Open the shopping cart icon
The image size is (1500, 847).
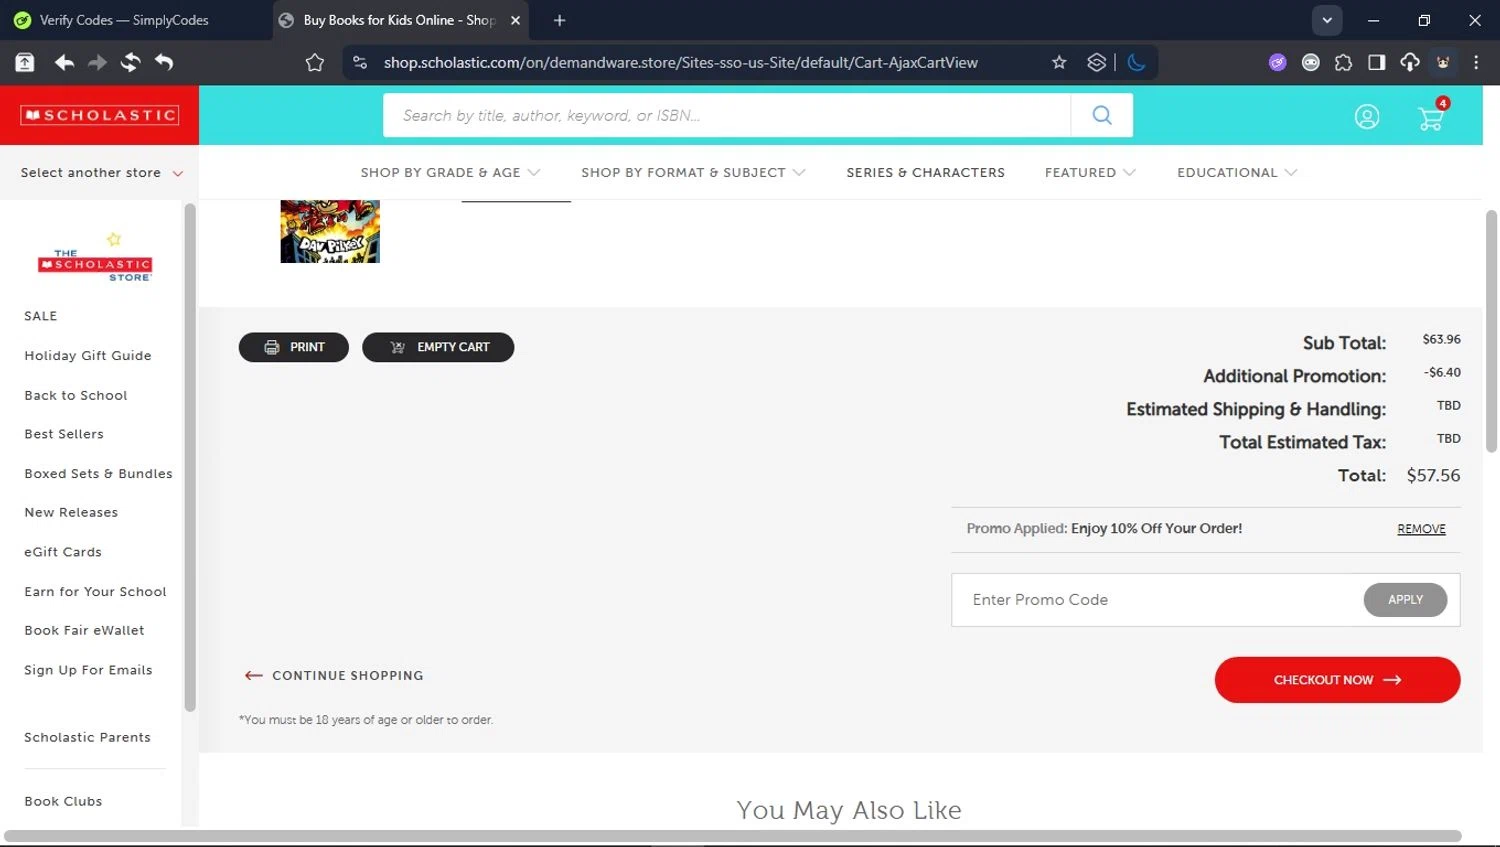[x=1431, y=118]
